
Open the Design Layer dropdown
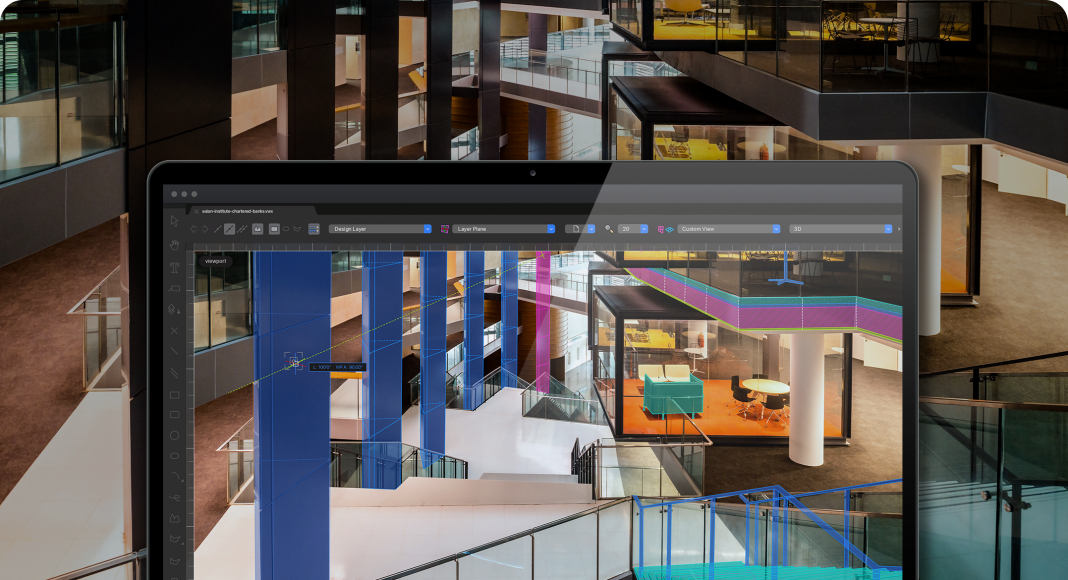pyautogui.click(x=380, y=229)
